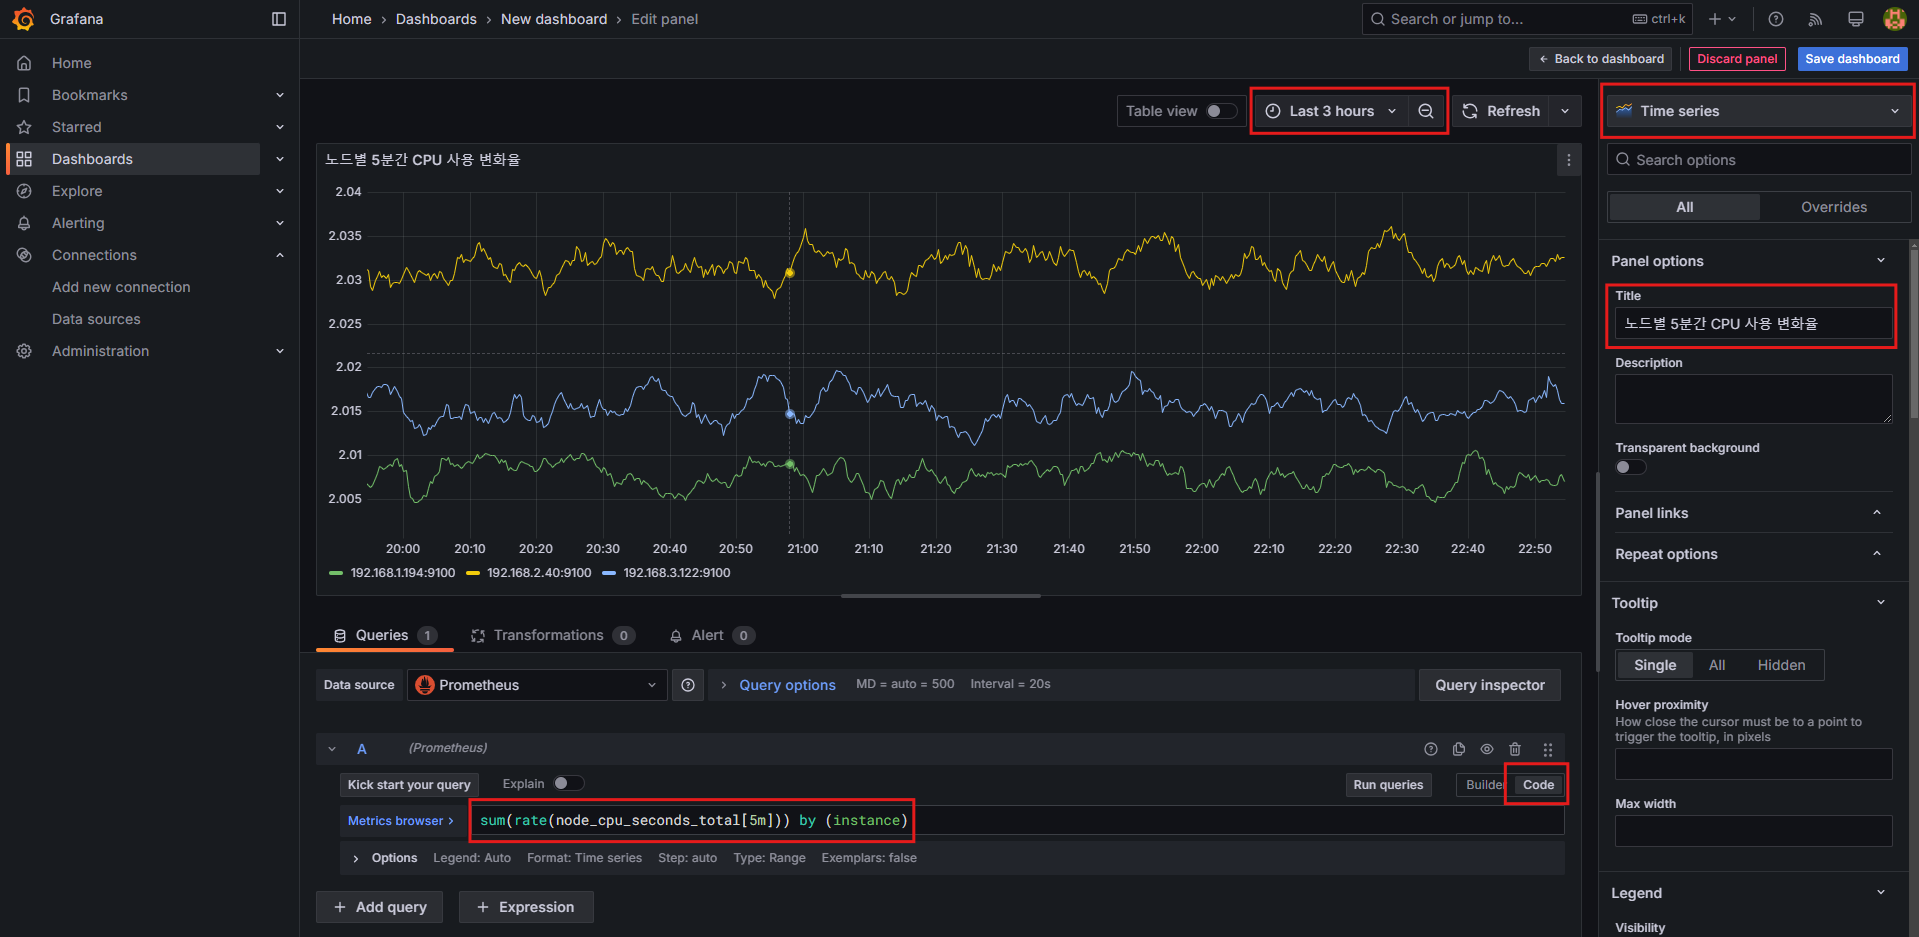
Task: Set tooltip mode to All
Action: point(1717,665)
